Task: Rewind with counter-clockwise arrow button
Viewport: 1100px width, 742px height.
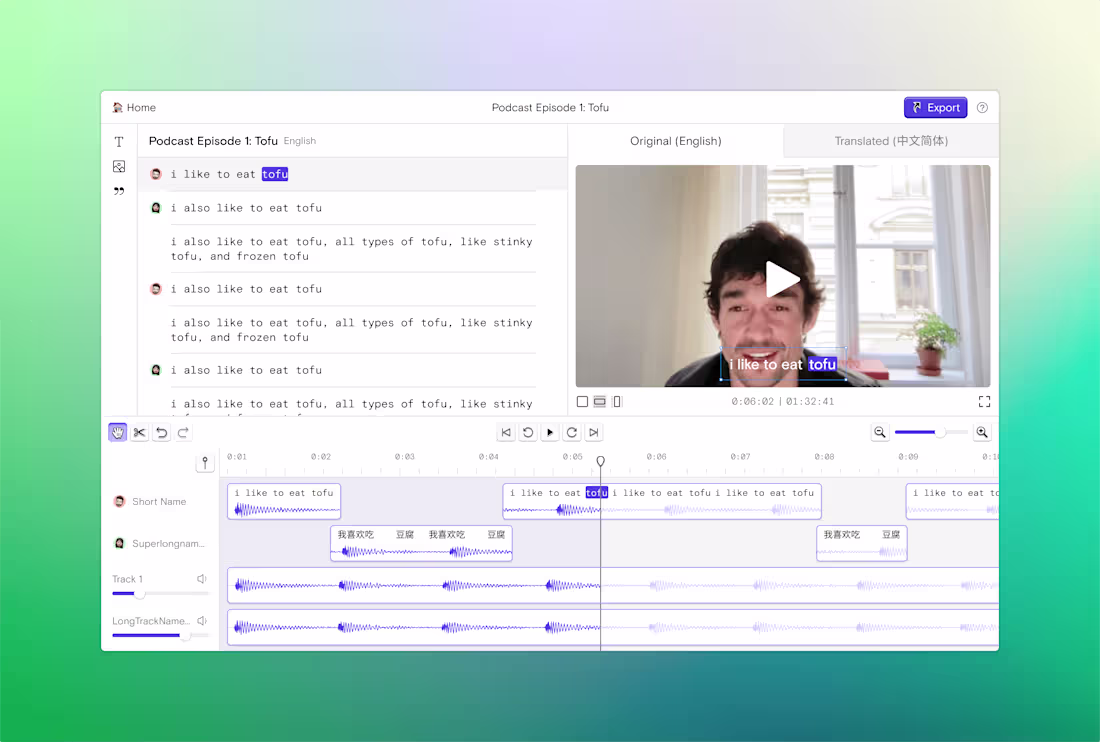Action: pyautogui.click(x=528, y=432)
